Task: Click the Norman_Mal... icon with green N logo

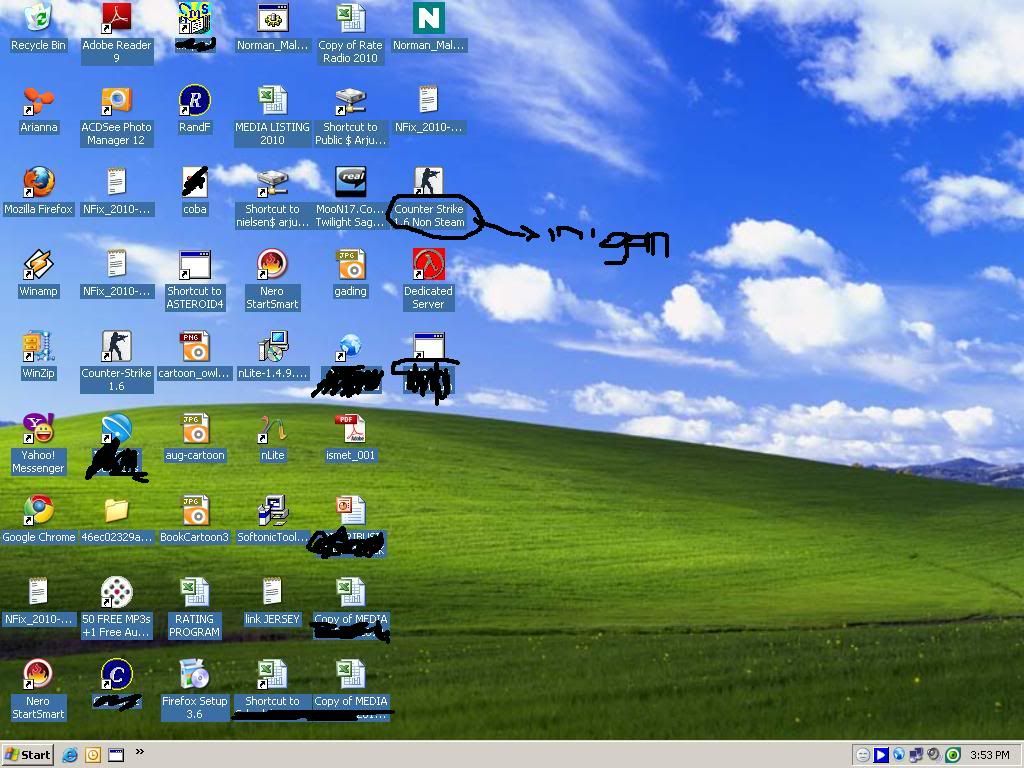Action: point(428,27)
